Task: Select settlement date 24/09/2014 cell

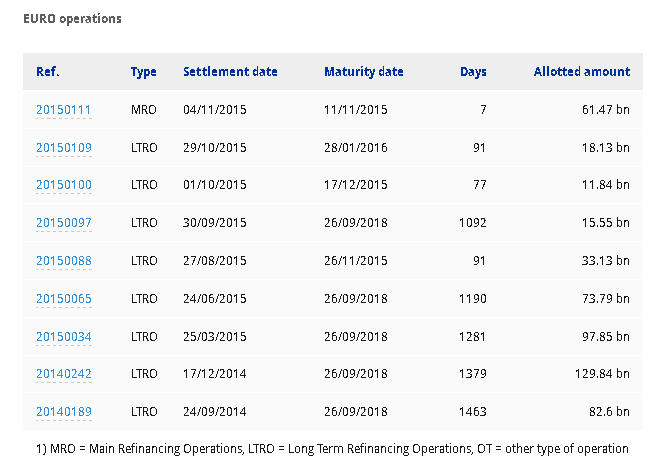Action: click(x=214, y=412)
